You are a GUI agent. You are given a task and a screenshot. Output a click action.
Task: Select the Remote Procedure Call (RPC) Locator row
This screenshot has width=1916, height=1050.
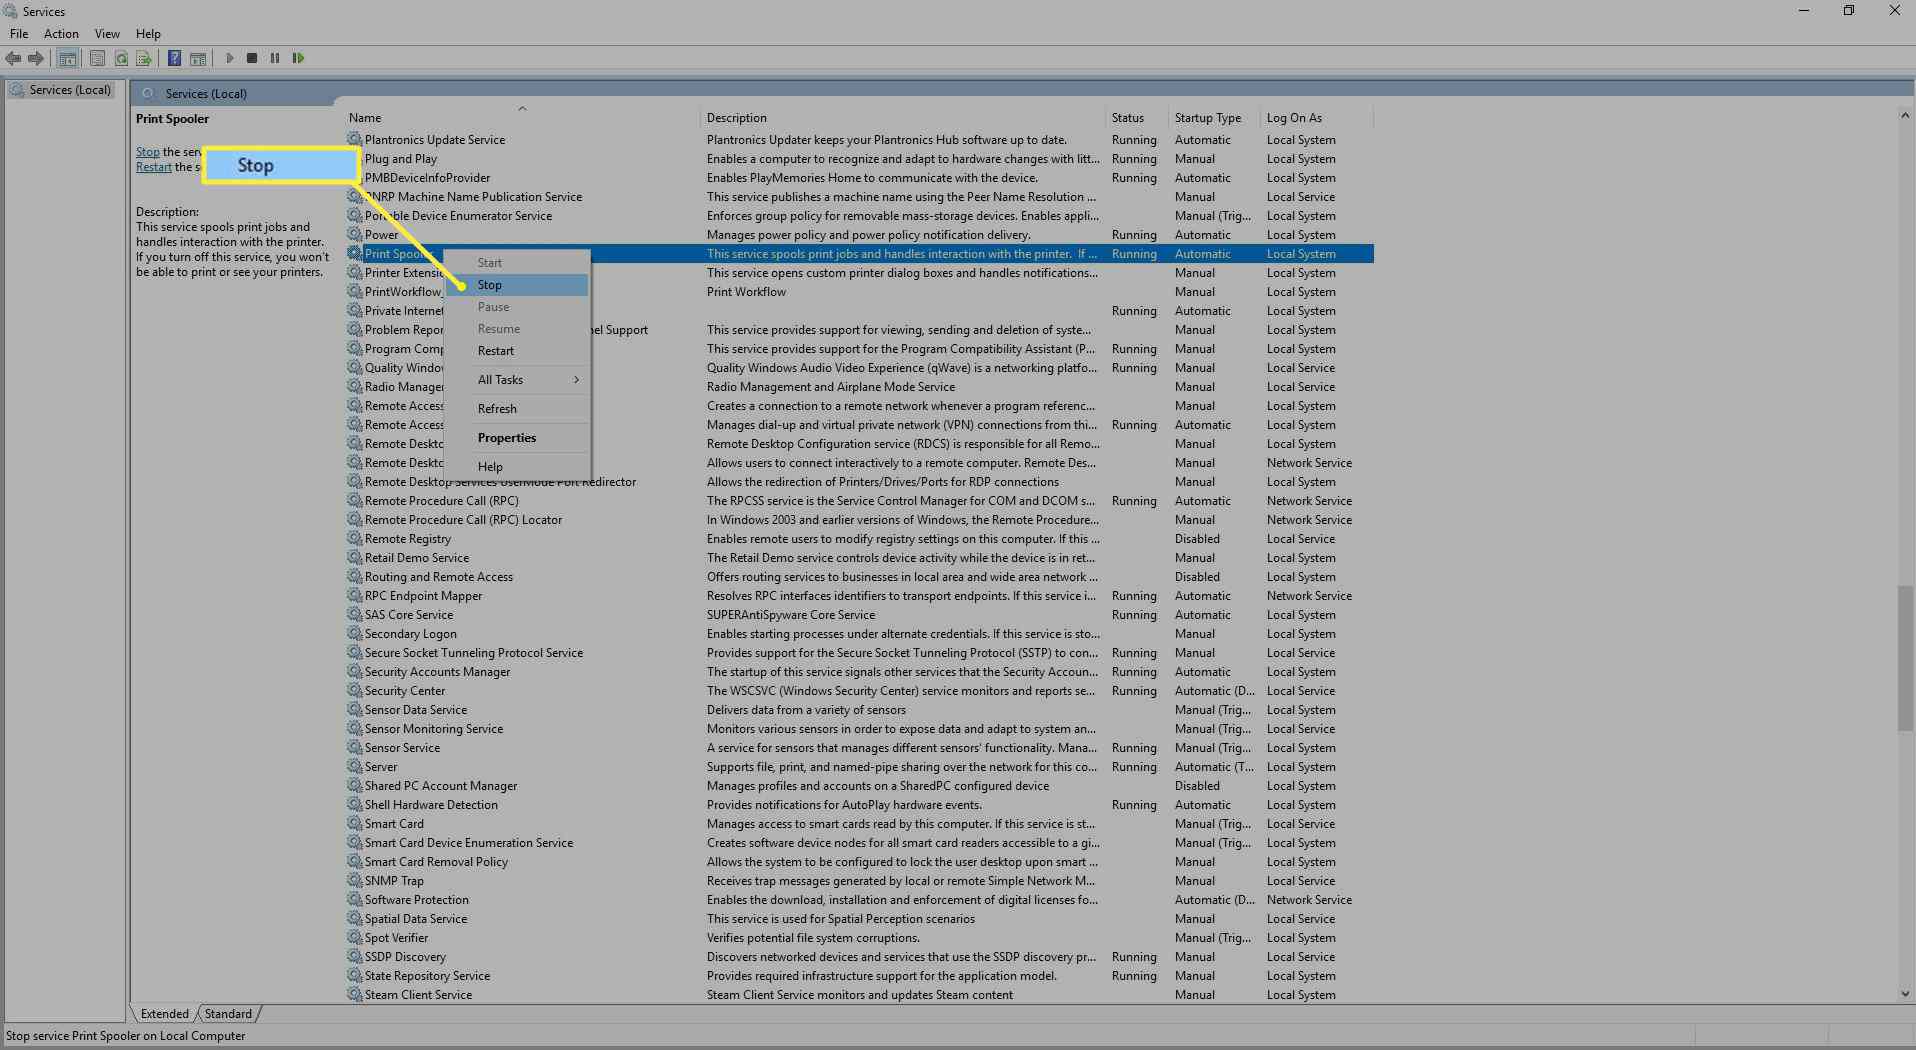click(859, 519)
